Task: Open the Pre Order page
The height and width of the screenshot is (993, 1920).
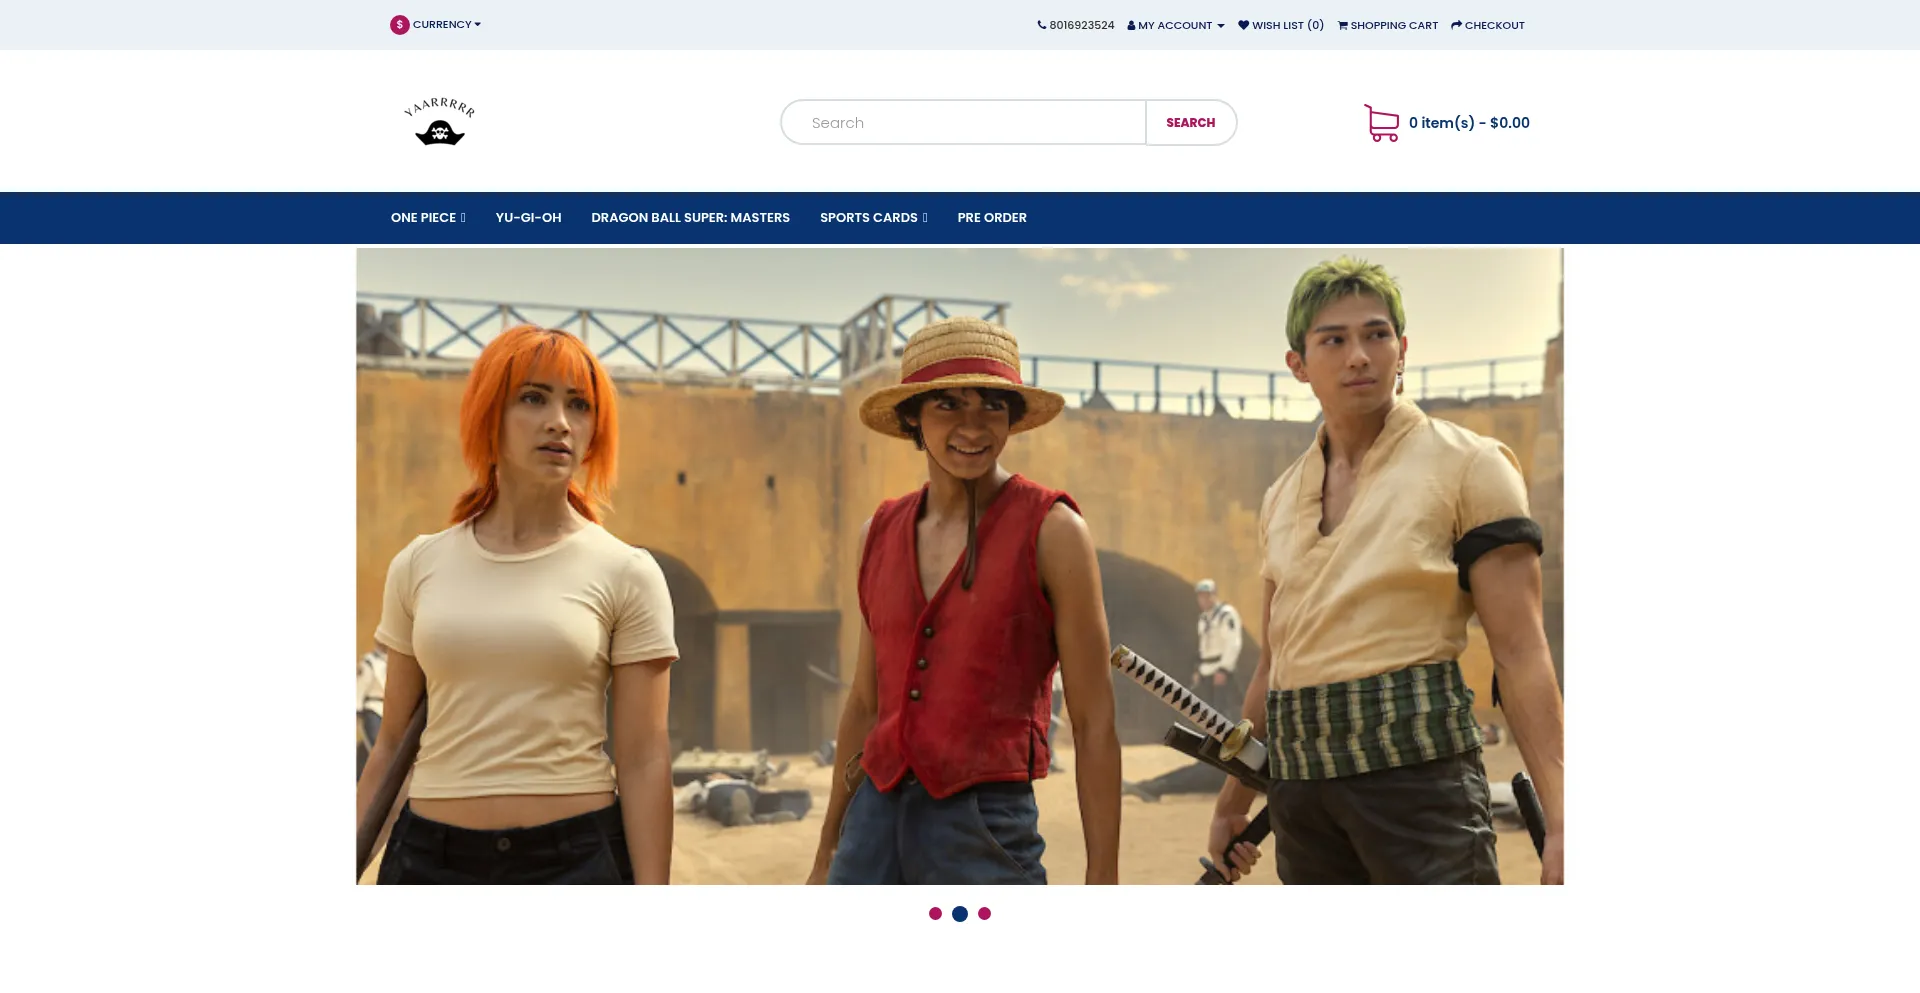Action: click(x=992, y=218)
